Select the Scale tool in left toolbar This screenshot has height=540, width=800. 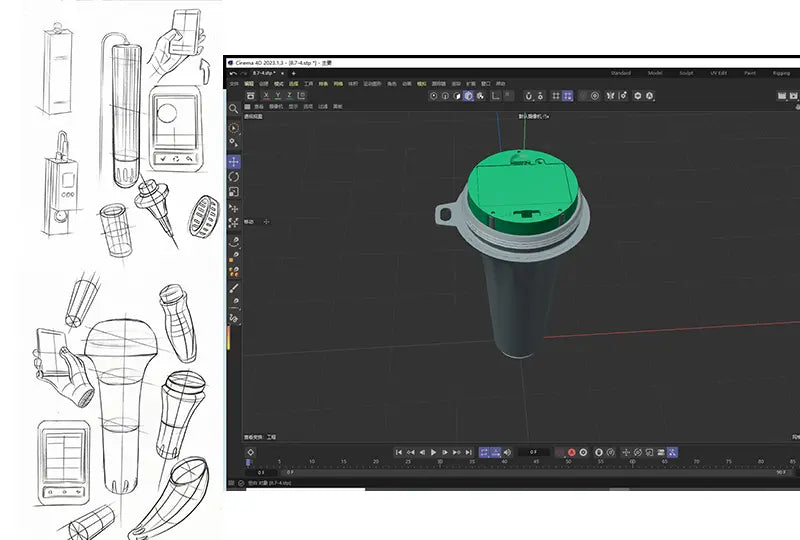click(234, 191)
